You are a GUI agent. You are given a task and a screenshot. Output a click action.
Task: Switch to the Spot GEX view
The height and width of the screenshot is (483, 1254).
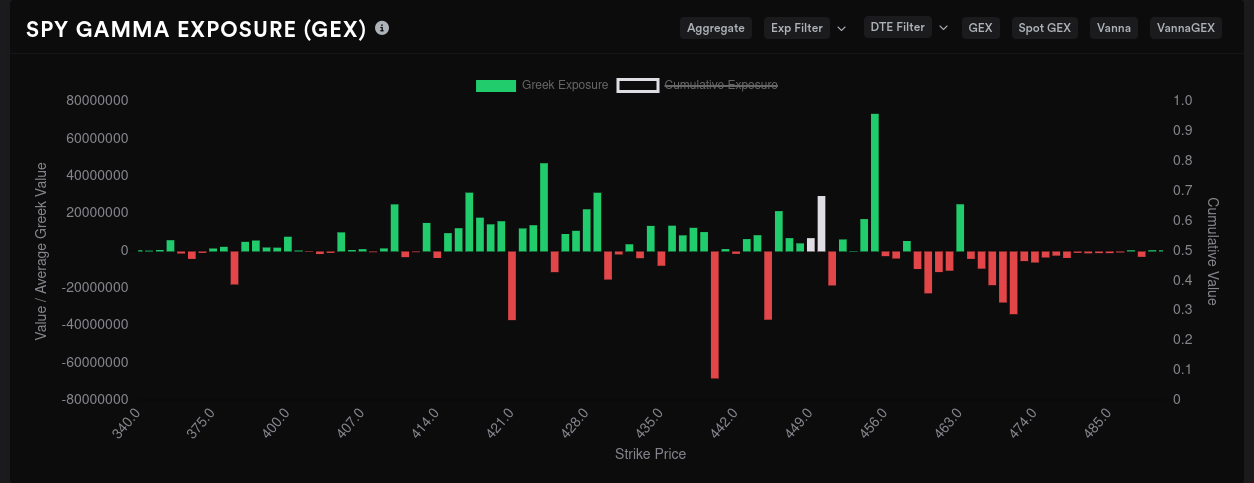click(x=1045, y=28)
